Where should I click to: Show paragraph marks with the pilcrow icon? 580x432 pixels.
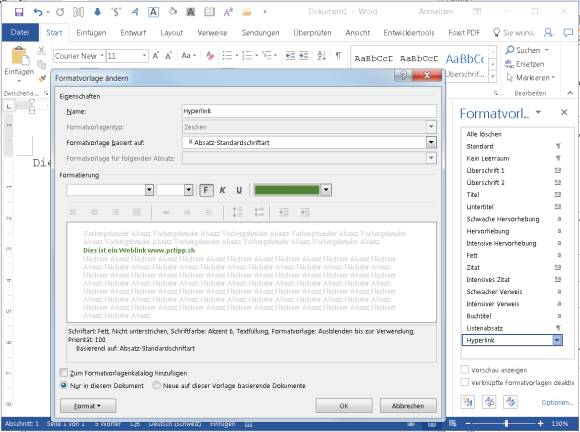pyautogui.click(x=338, y=56)
